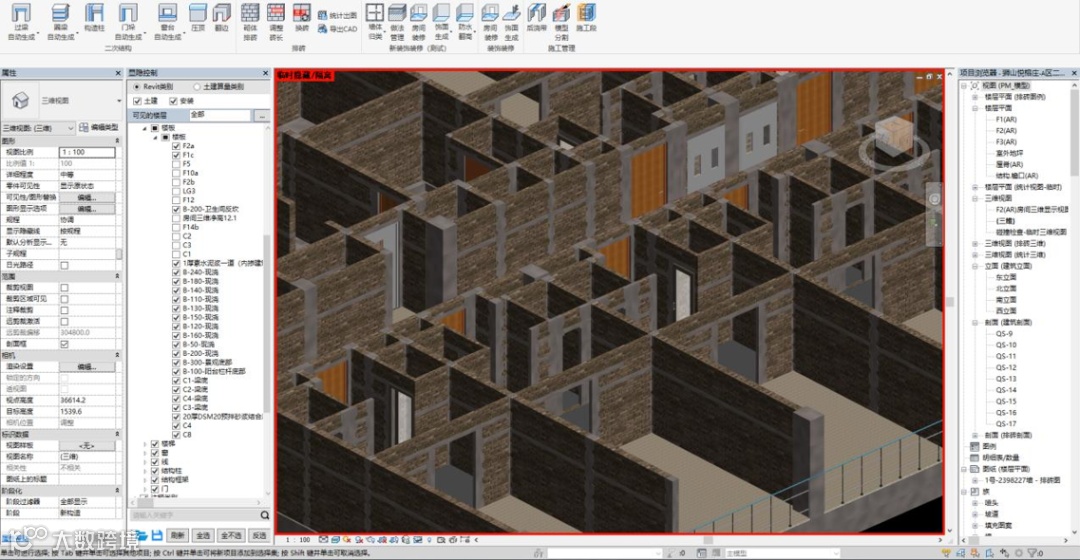The height and width of the screenshot is (560, 1080).
Task: Toggle the 剖面框 section box checkbox
Action: 64,344
